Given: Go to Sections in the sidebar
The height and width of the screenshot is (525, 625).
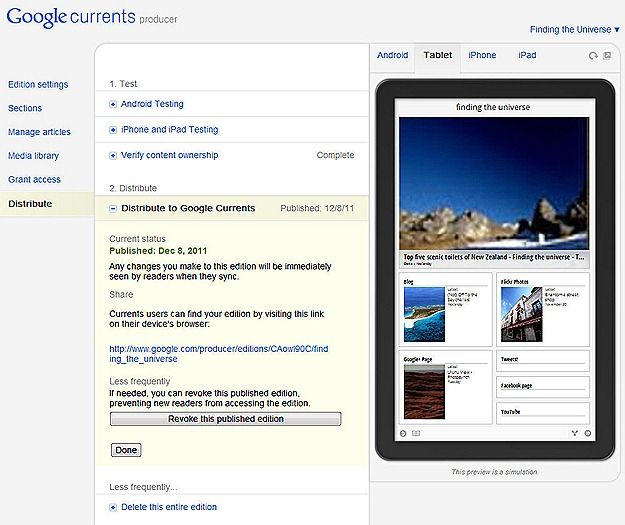Looking at the screenshot, I should 25,108.
